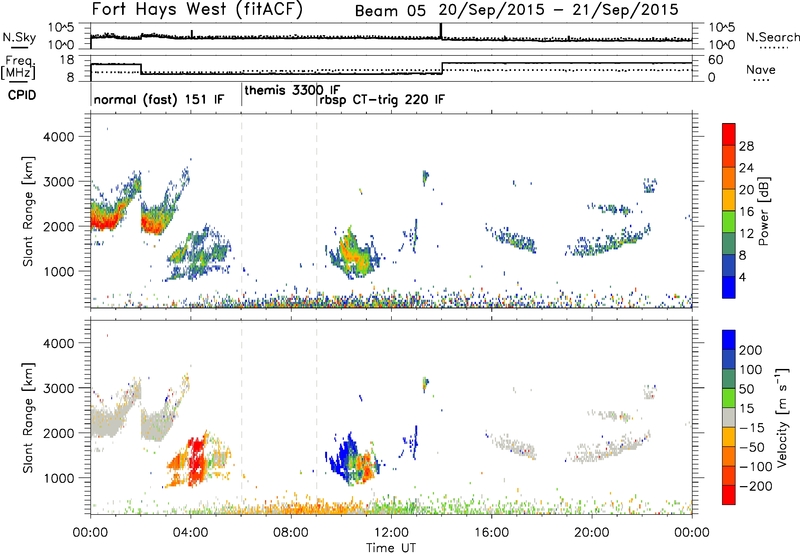Pick the bright blue top Velocity color segment
This screenshot has width=800, height=554.
(729, 340)
